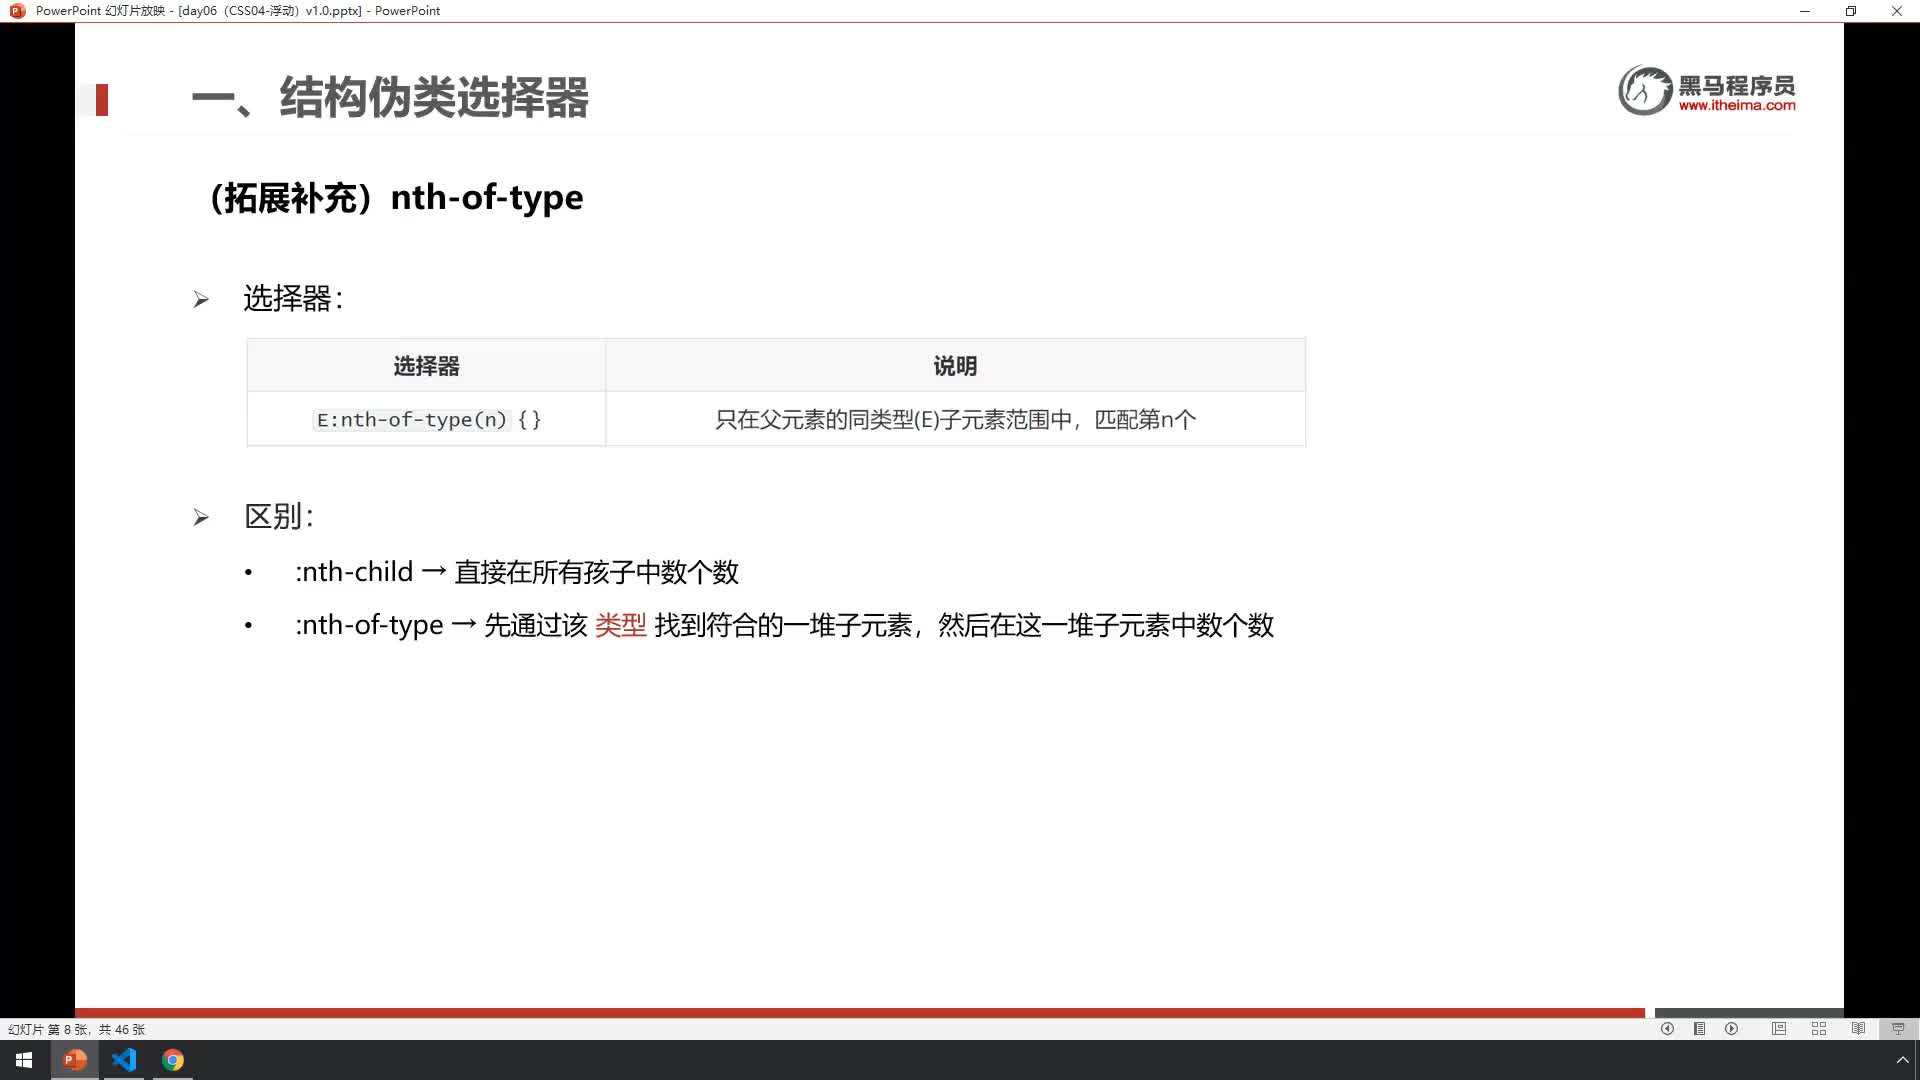Click the 选择器: section label

(293, 298)
